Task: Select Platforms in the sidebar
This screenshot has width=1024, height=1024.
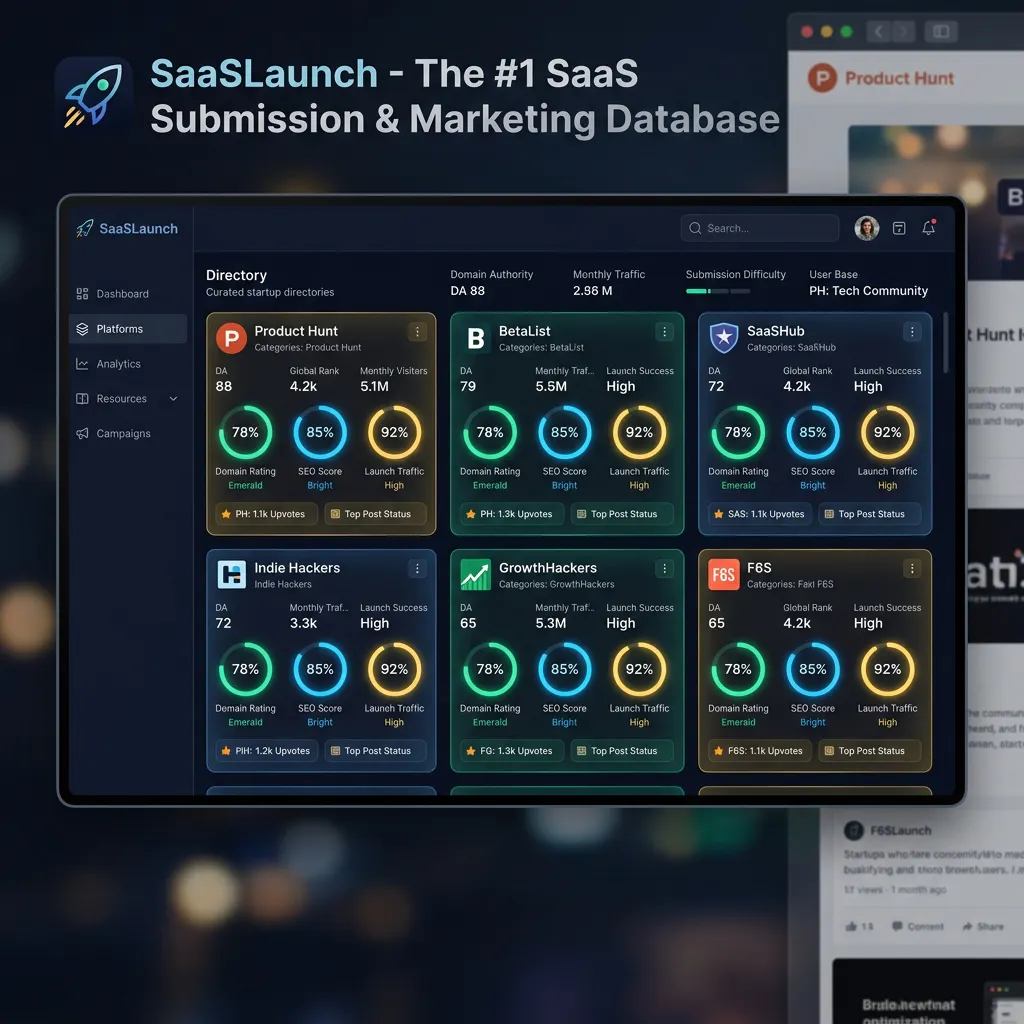Action: 128,328
